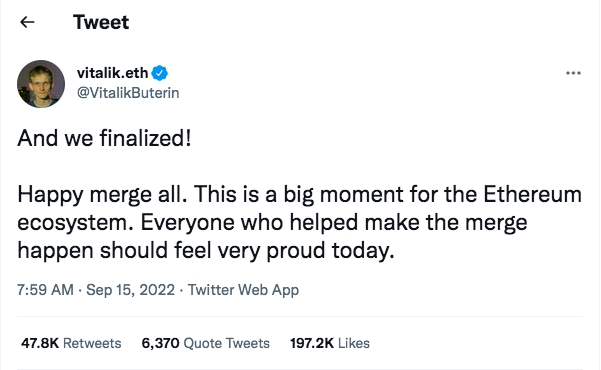Go back using the left arrow
Image resolution: width=601 pixels, height=370 pixels.
pos(27,22)
